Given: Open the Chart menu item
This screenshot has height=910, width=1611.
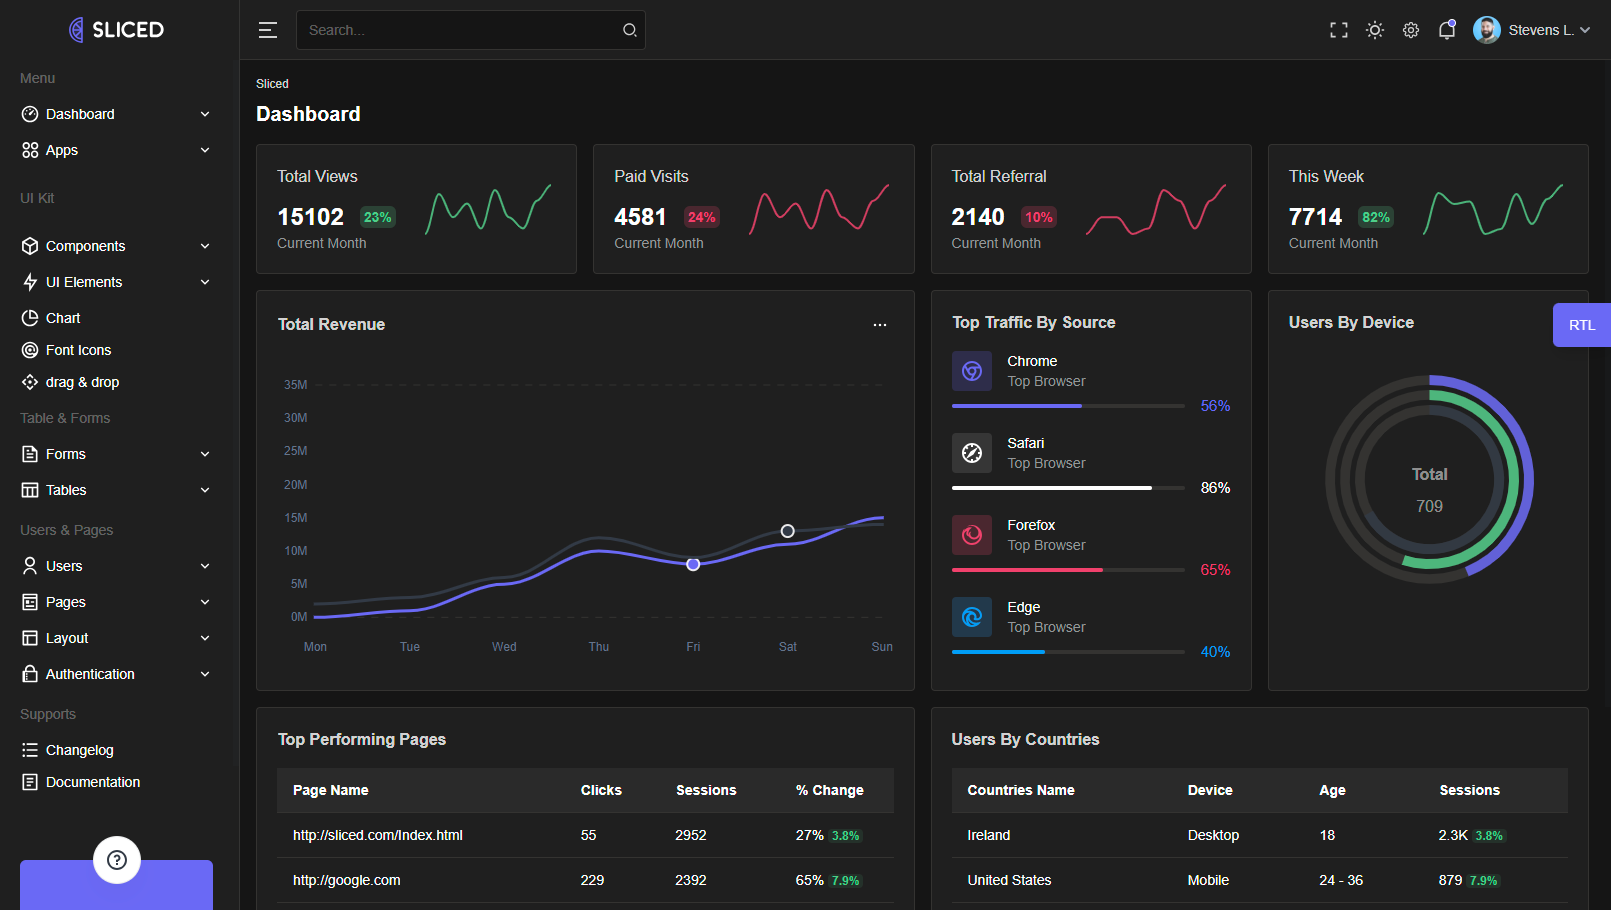Looking at the screenshot, I should pyautogui.click(x=63, y=318).
